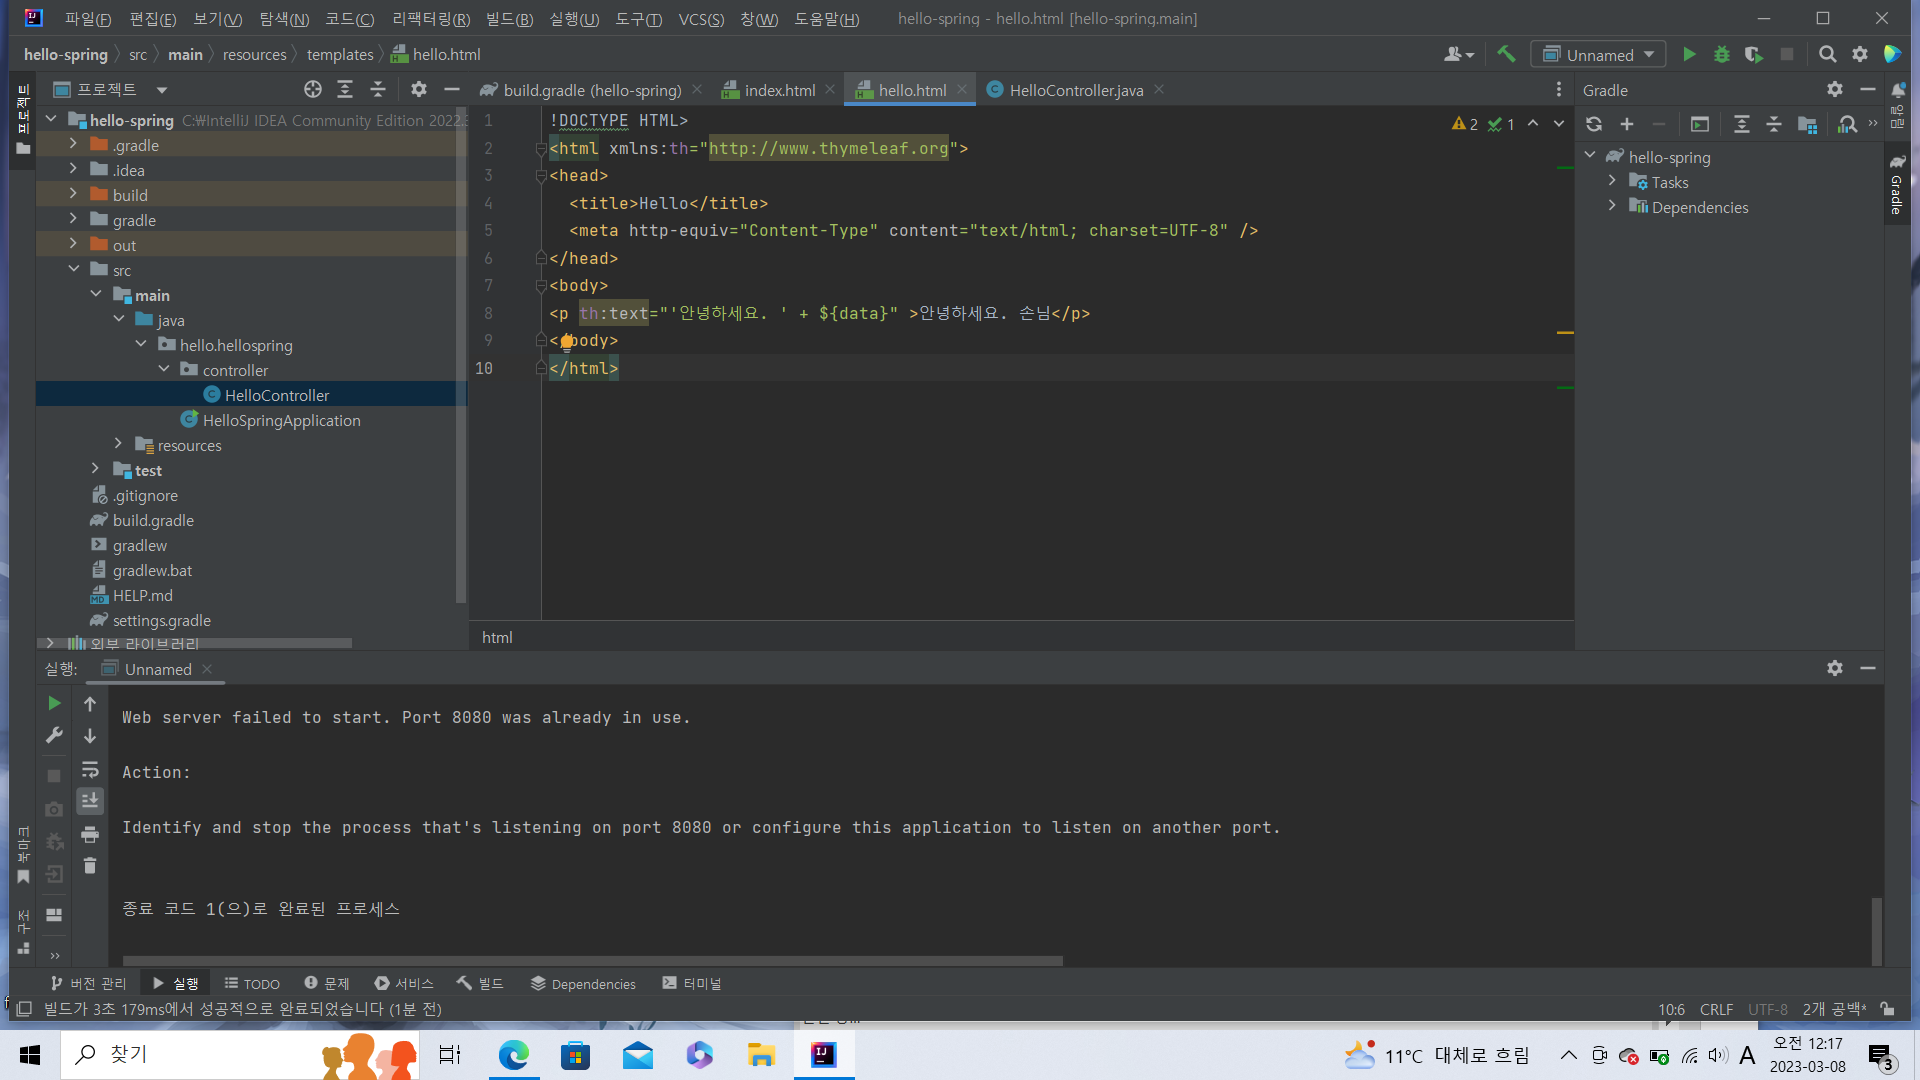The width and height of the screenshot is (1920, 1080).
Task: Clear console output trash icon
Action: tap(90, 866)
